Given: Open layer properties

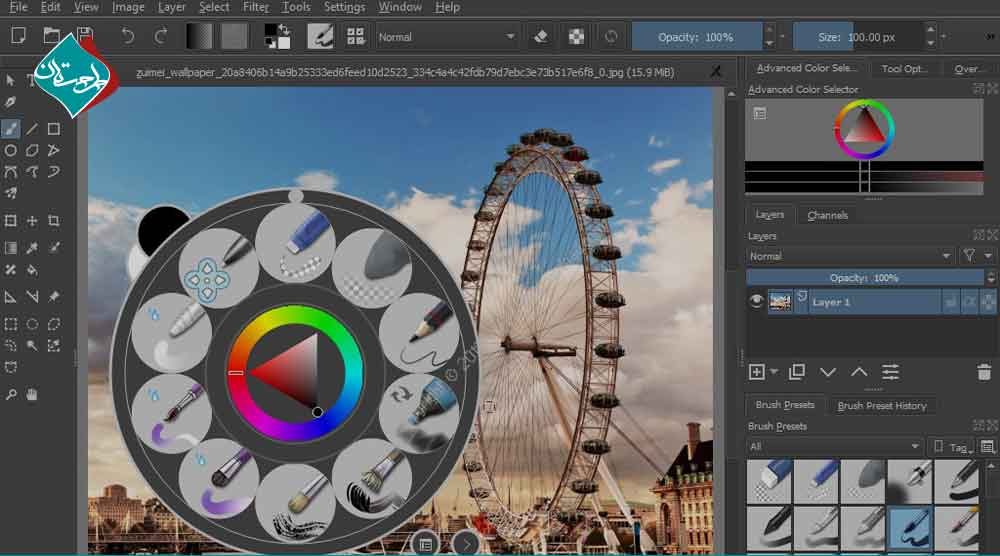Looking at the screenshot, I should pos(890,372).
